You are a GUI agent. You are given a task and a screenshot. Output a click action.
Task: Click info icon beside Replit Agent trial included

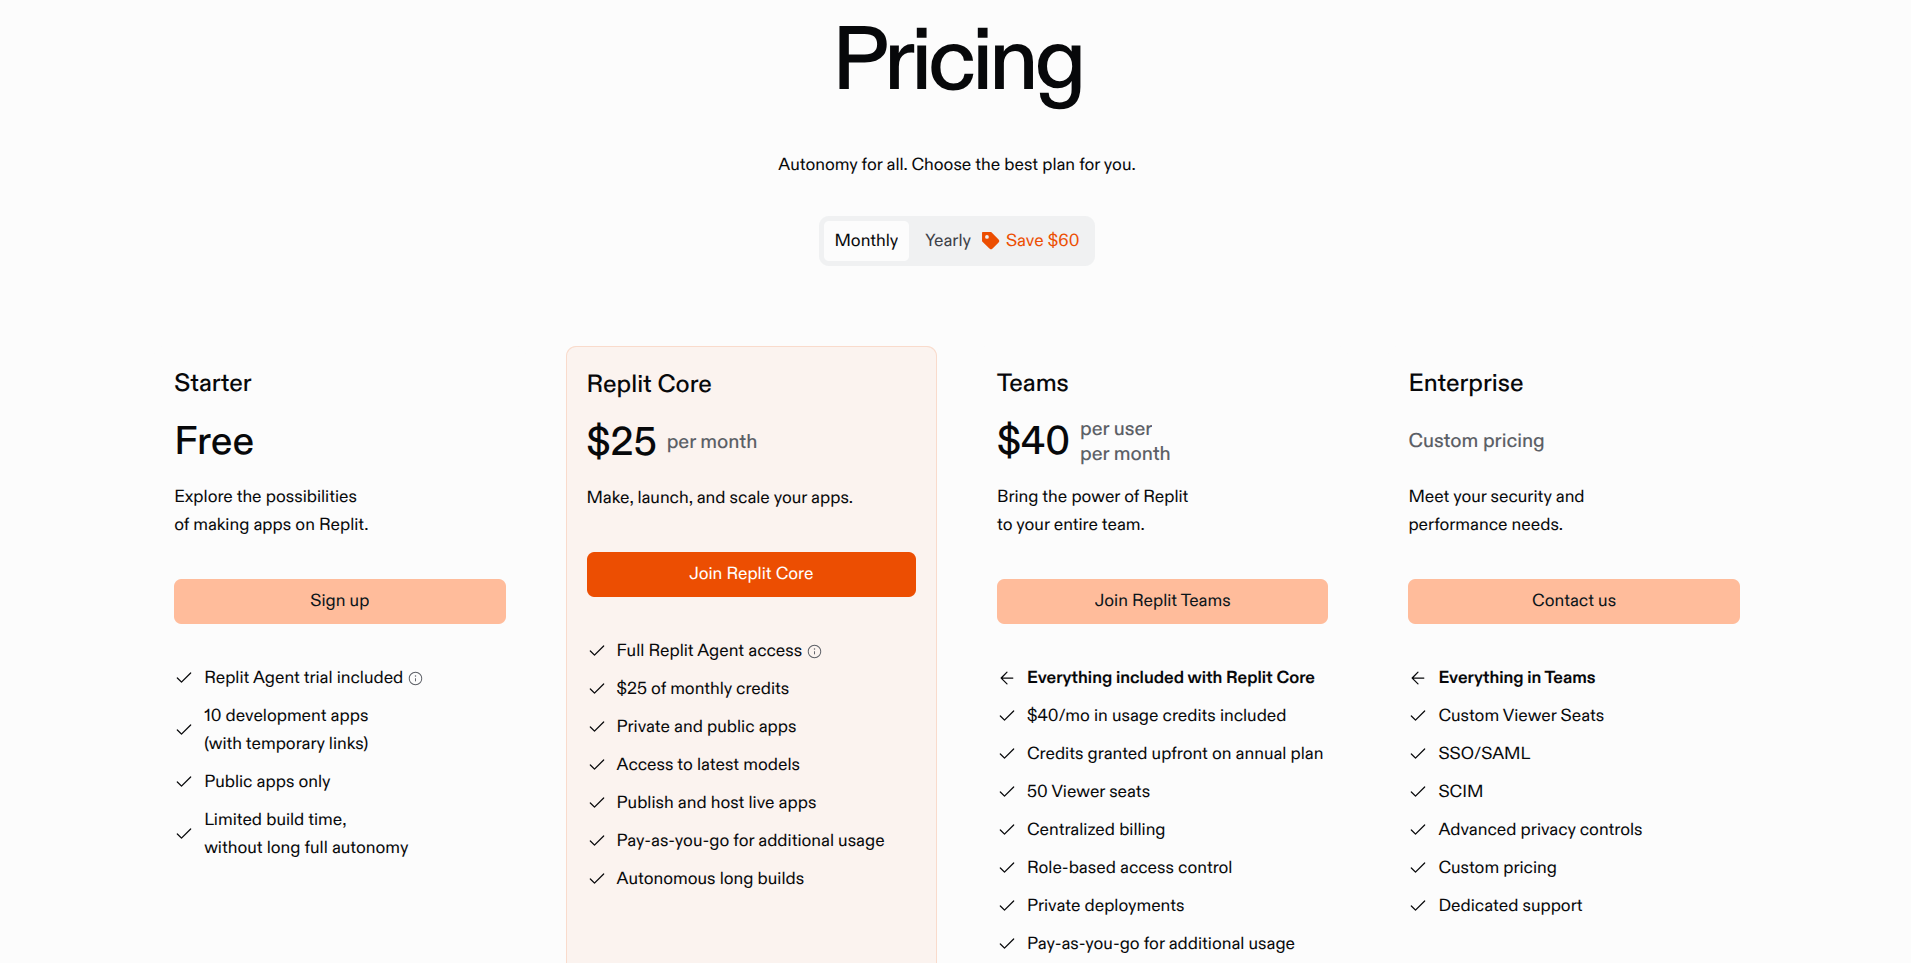coord(416,678)
